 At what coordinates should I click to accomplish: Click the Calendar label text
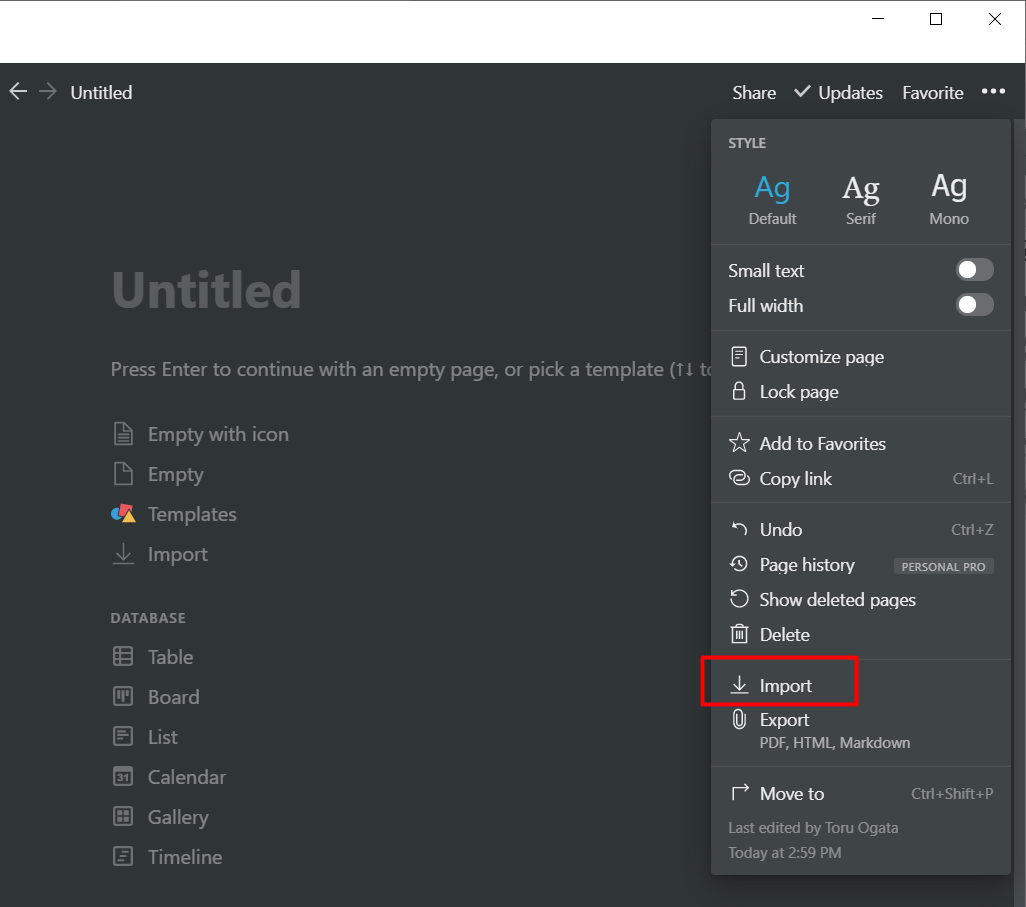tap(186, 777)
